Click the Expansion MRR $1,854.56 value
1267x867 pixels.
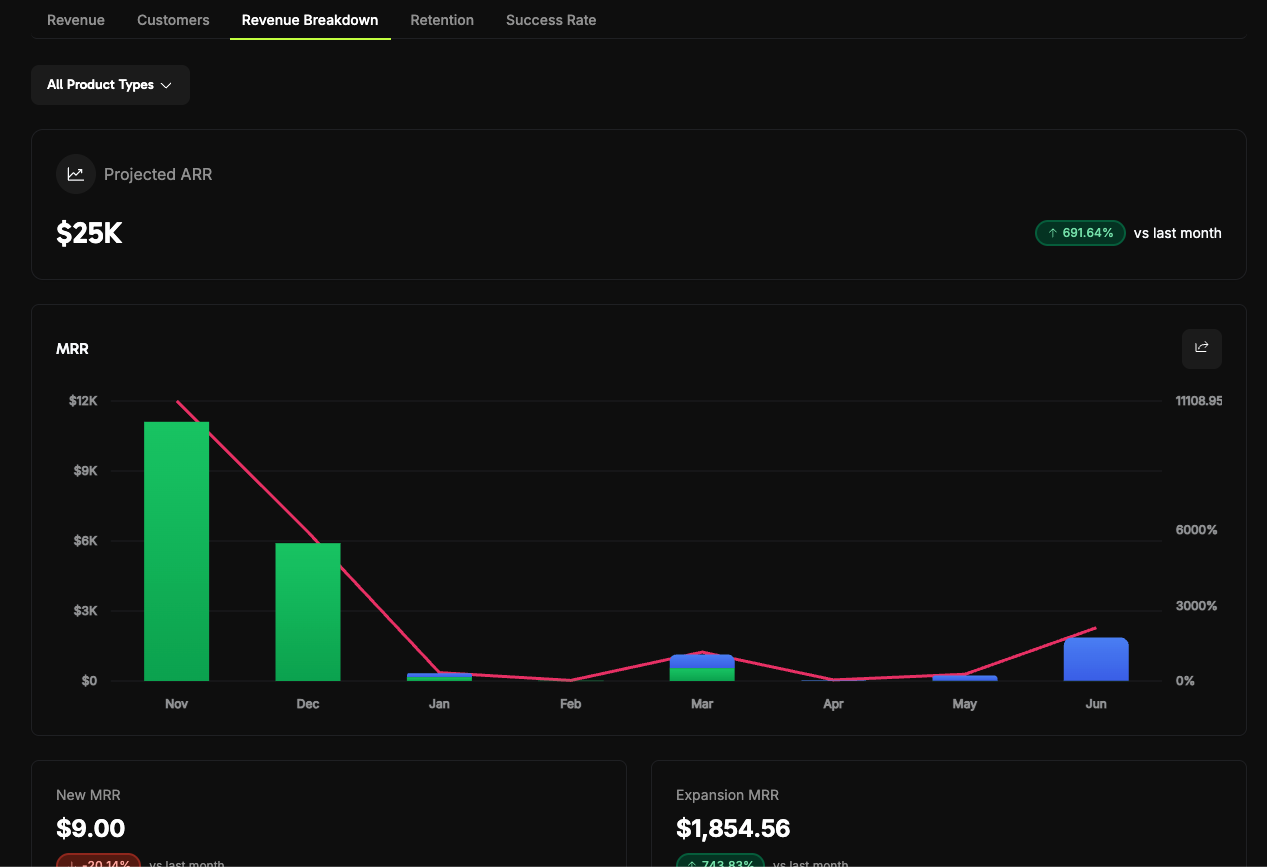(x=733, y=828)
